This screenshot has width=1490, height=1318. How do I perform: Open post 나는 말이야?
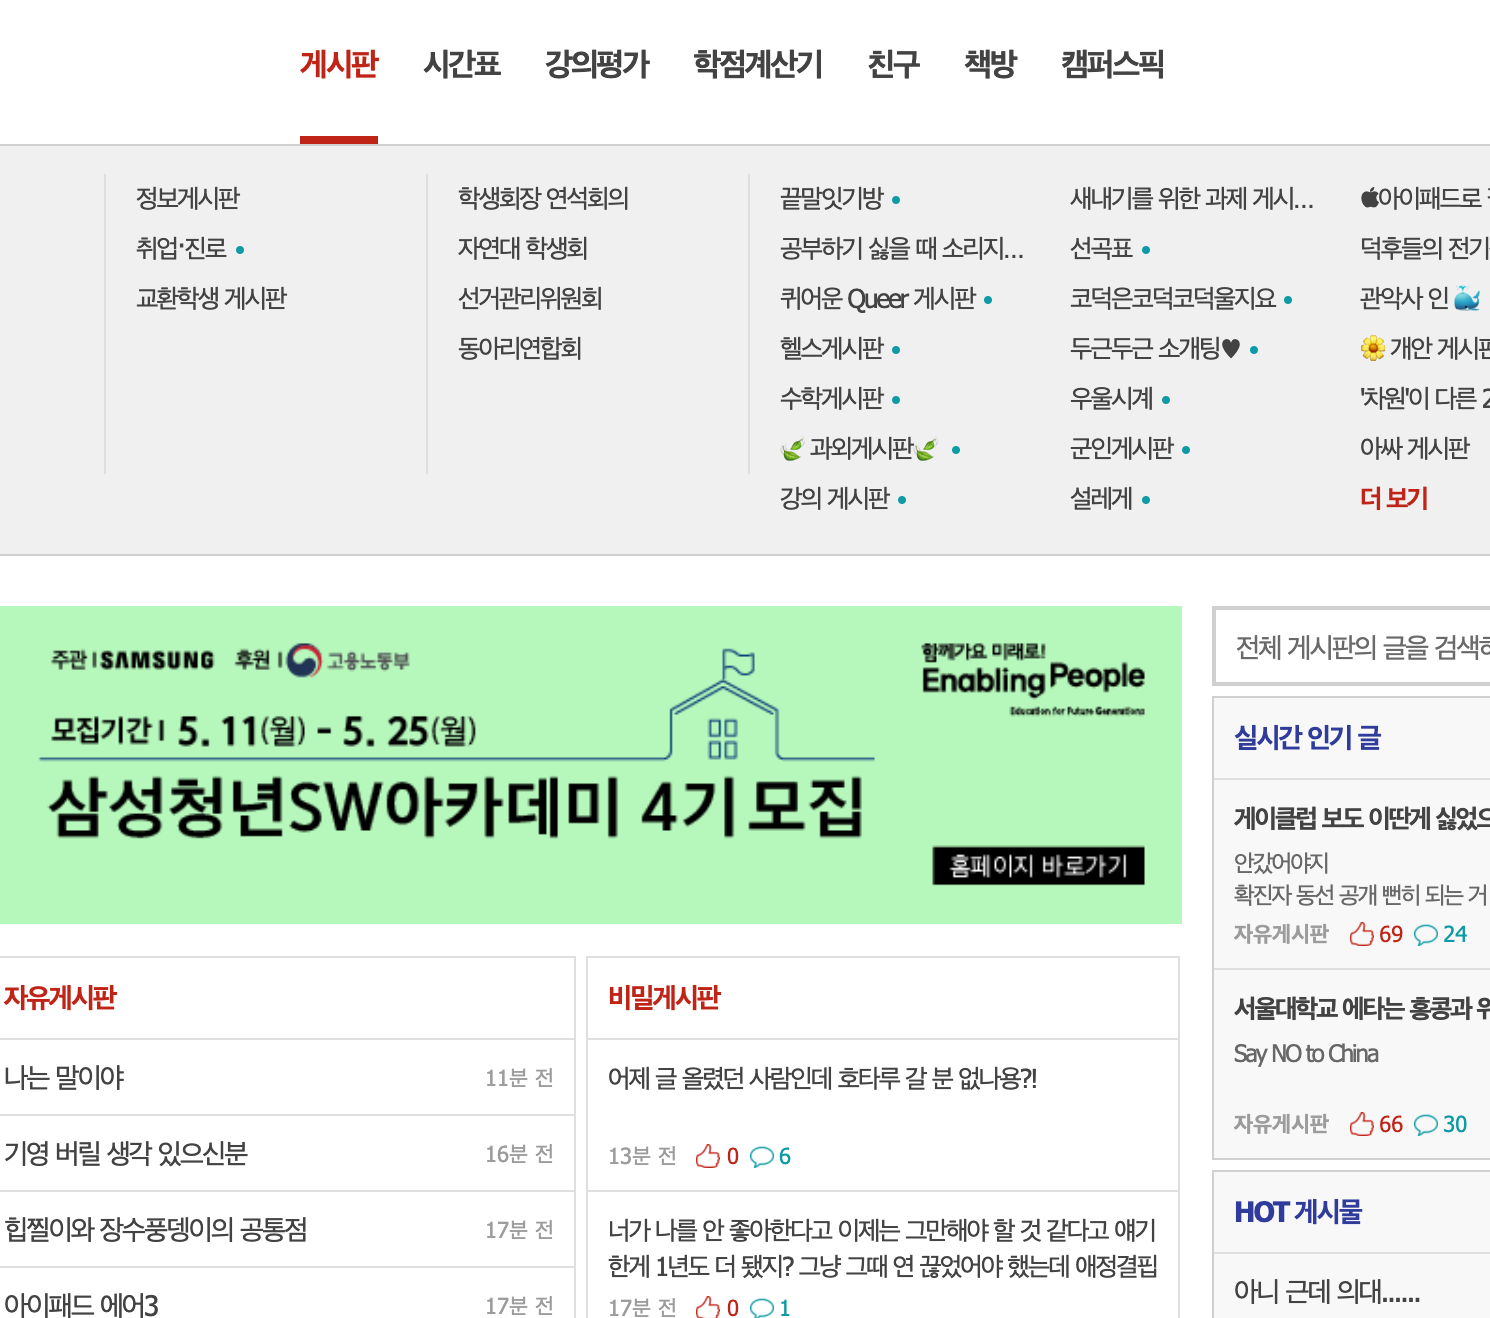click(287, 1077)
